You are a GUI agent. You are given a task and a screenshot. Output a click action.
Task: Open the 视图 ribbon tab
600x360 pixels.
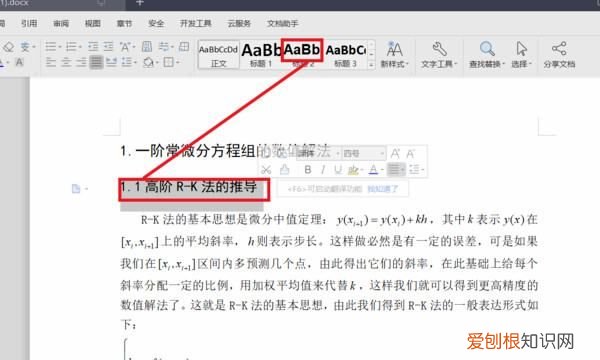[93, 23]
